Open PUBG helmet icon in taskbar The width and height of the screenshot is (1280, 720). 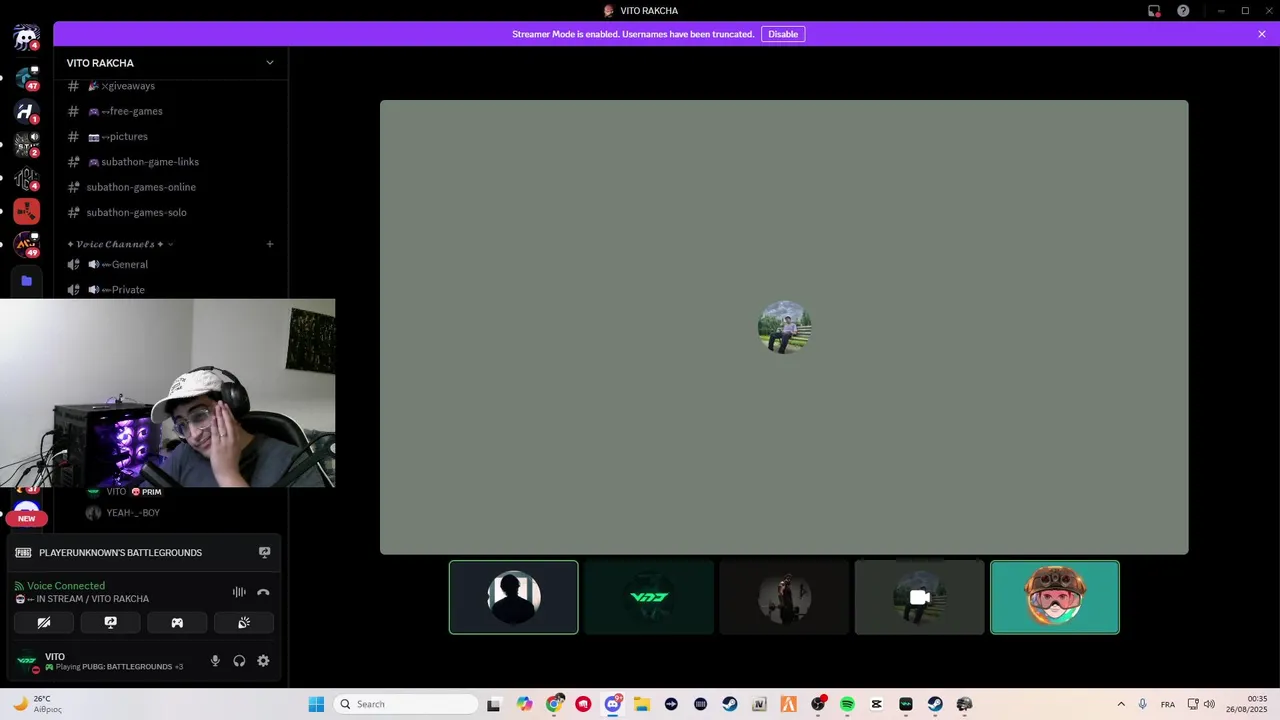coord(964,704)
